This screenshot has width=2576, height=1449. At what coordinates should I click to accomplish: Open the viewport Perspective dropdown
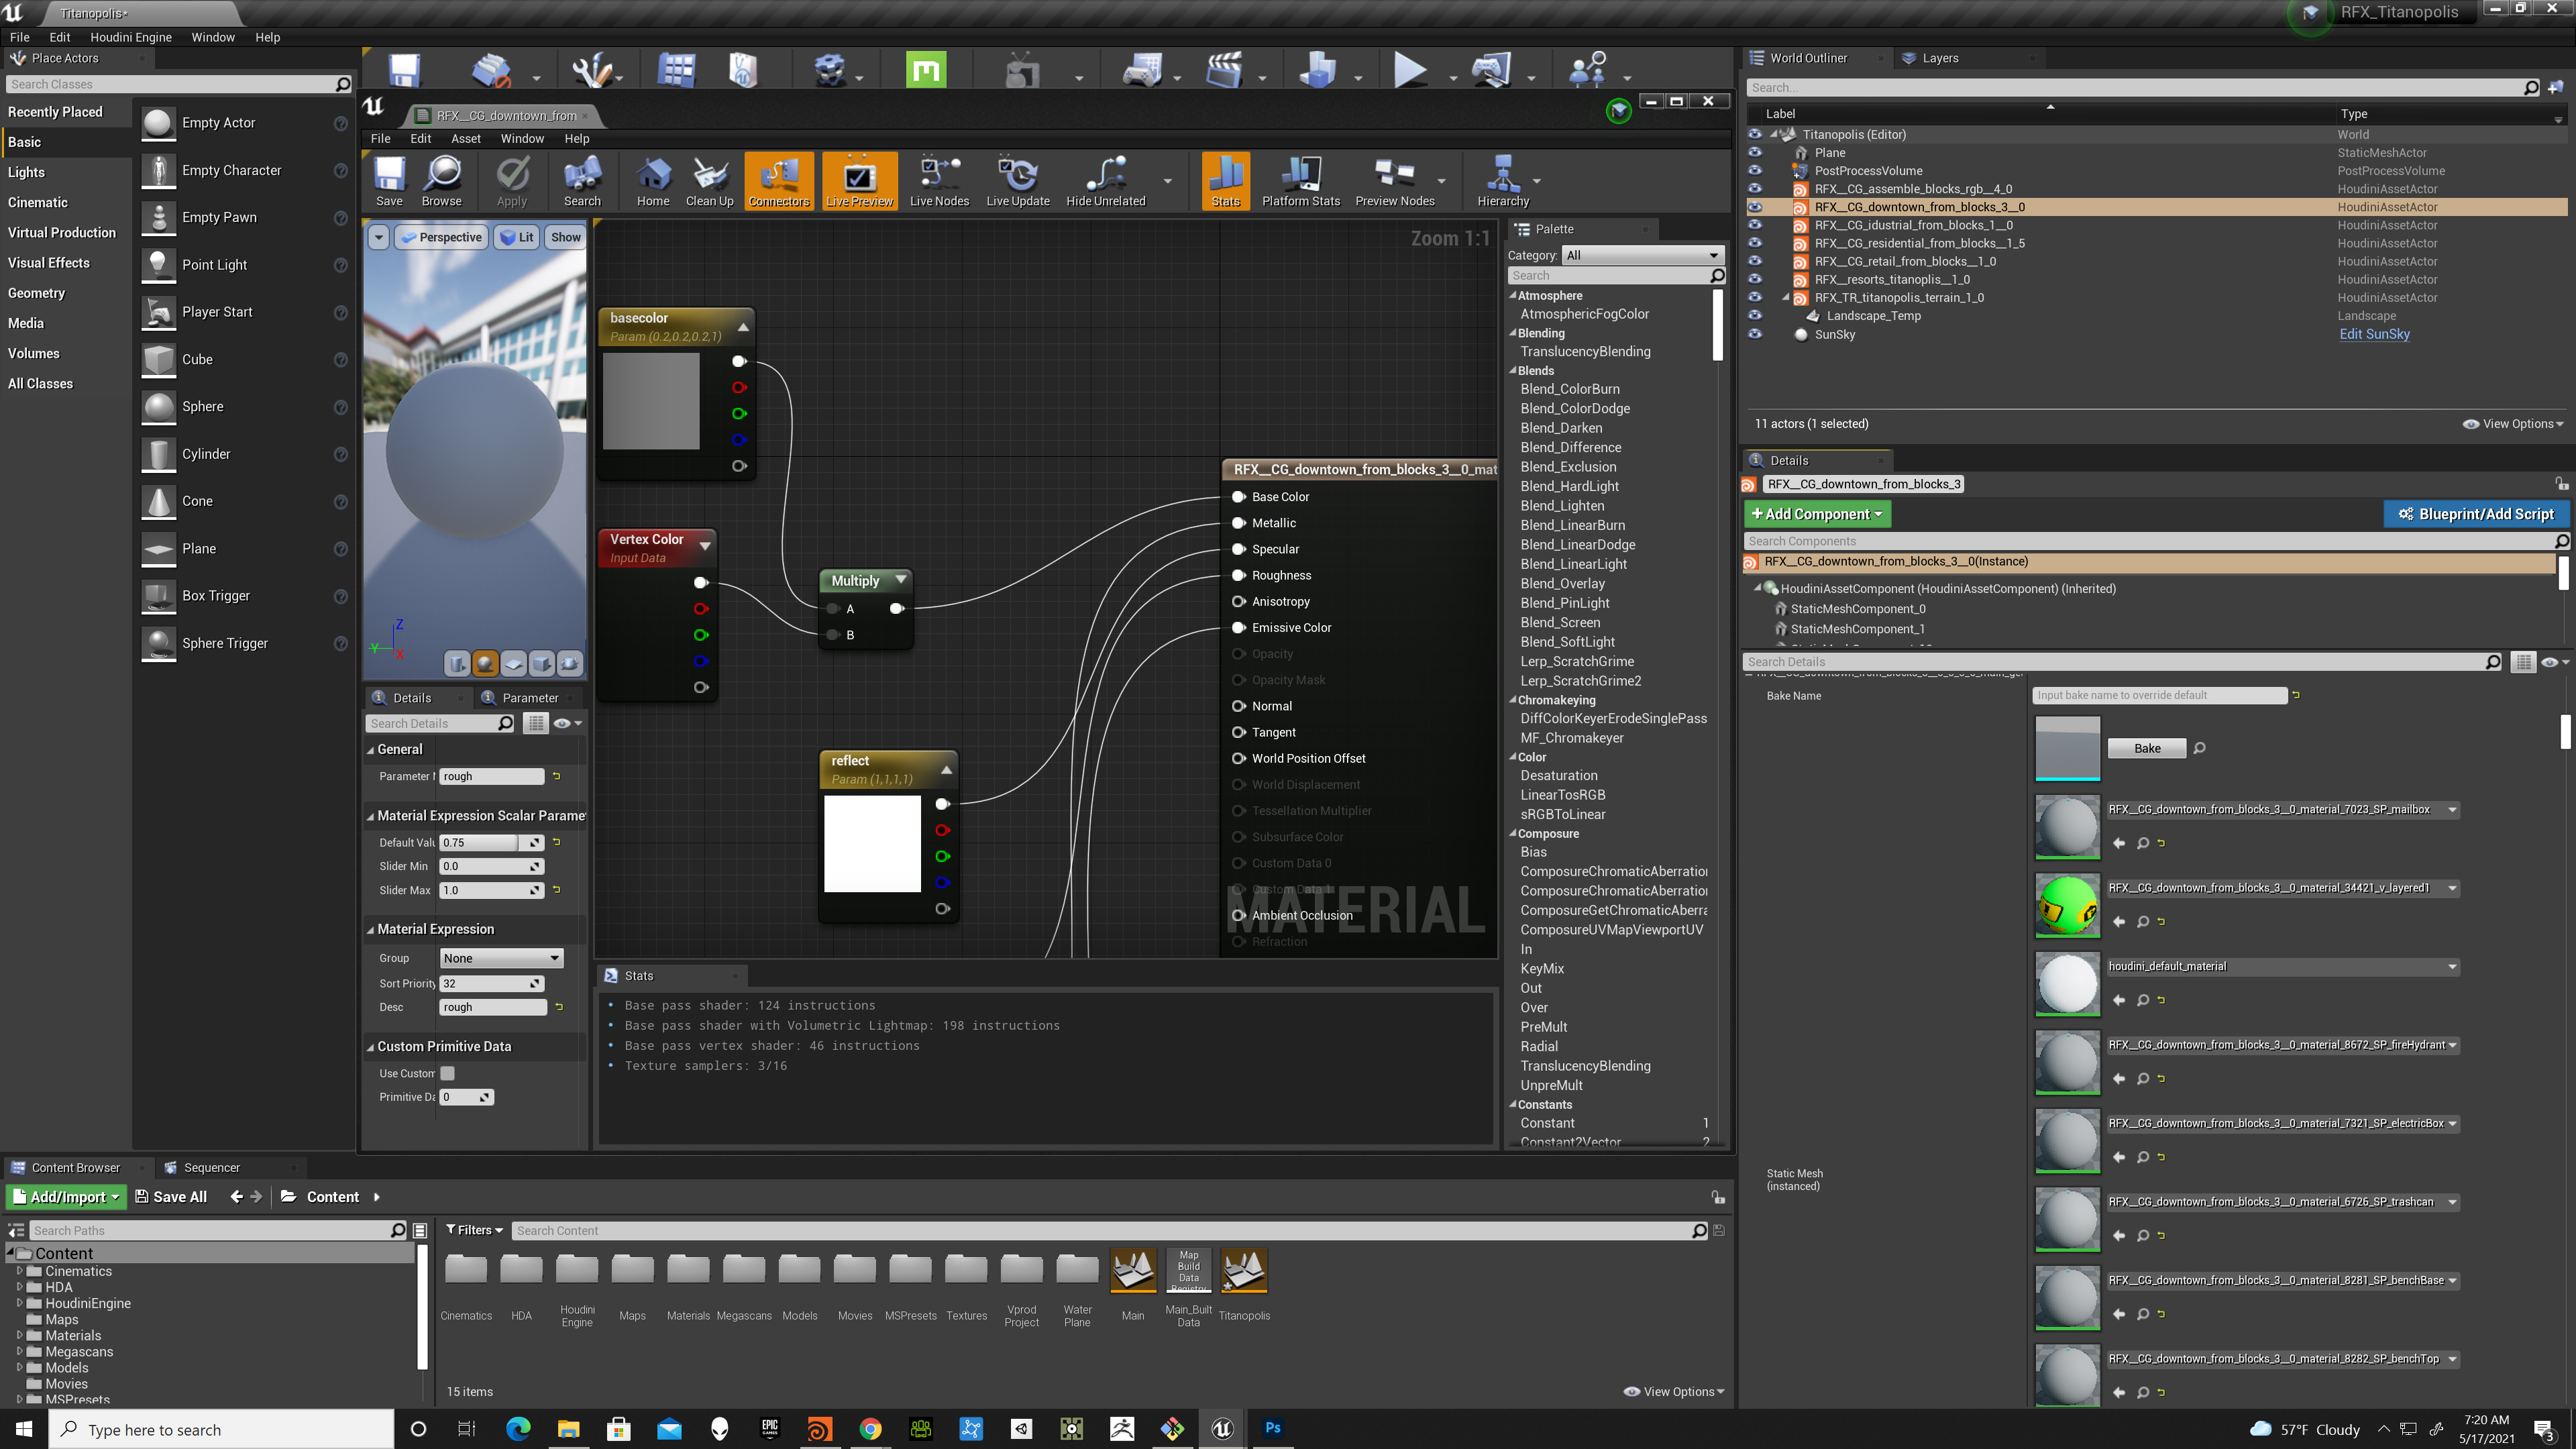440,237
